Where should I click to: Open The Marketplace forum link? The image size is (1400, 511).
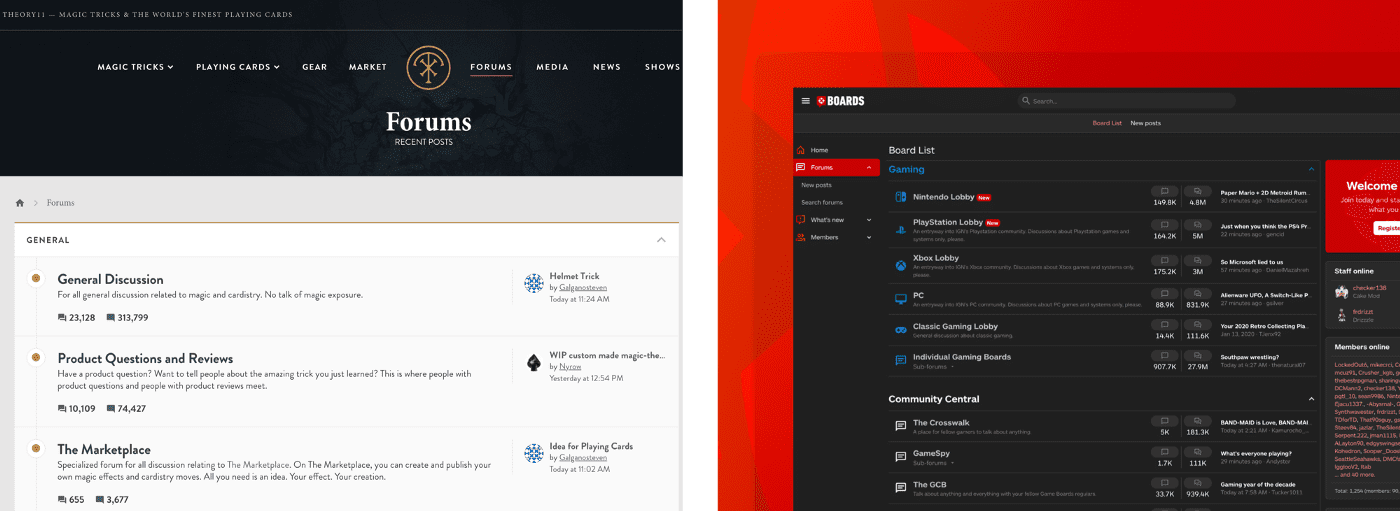pos(104,449)
